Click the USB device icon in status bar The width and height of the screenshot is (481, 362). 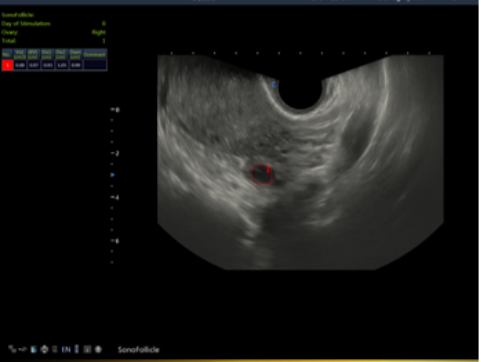pos(22,349)
